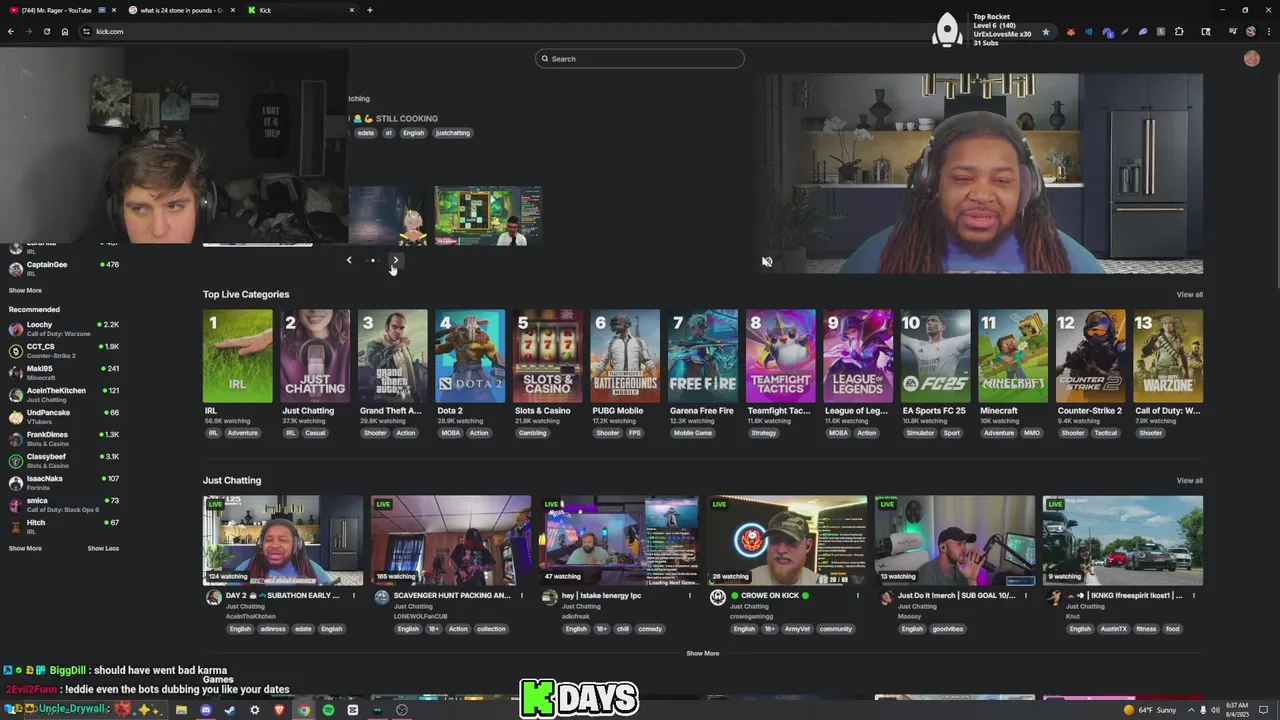The width and height of the screenshot is (1280, 720).
Task: Open options menu for Knut stream
Action: click(x=1193, y=596)
